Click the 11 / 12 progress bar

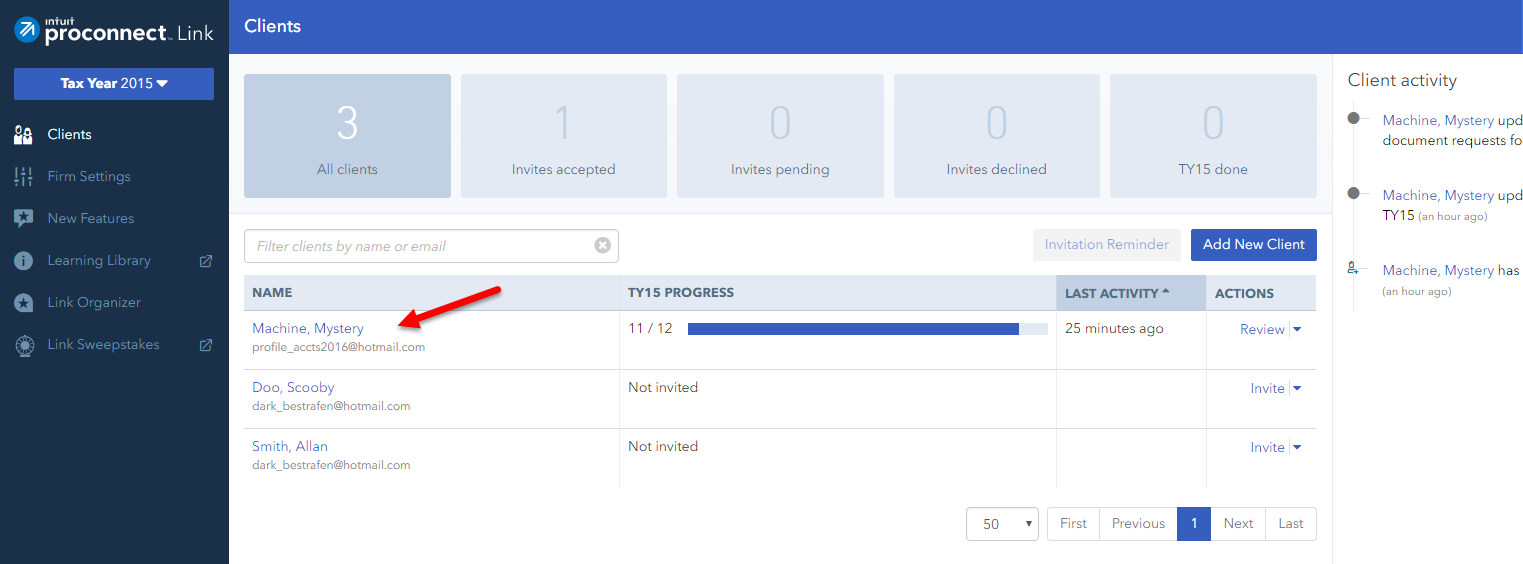[x=868, y=328]
